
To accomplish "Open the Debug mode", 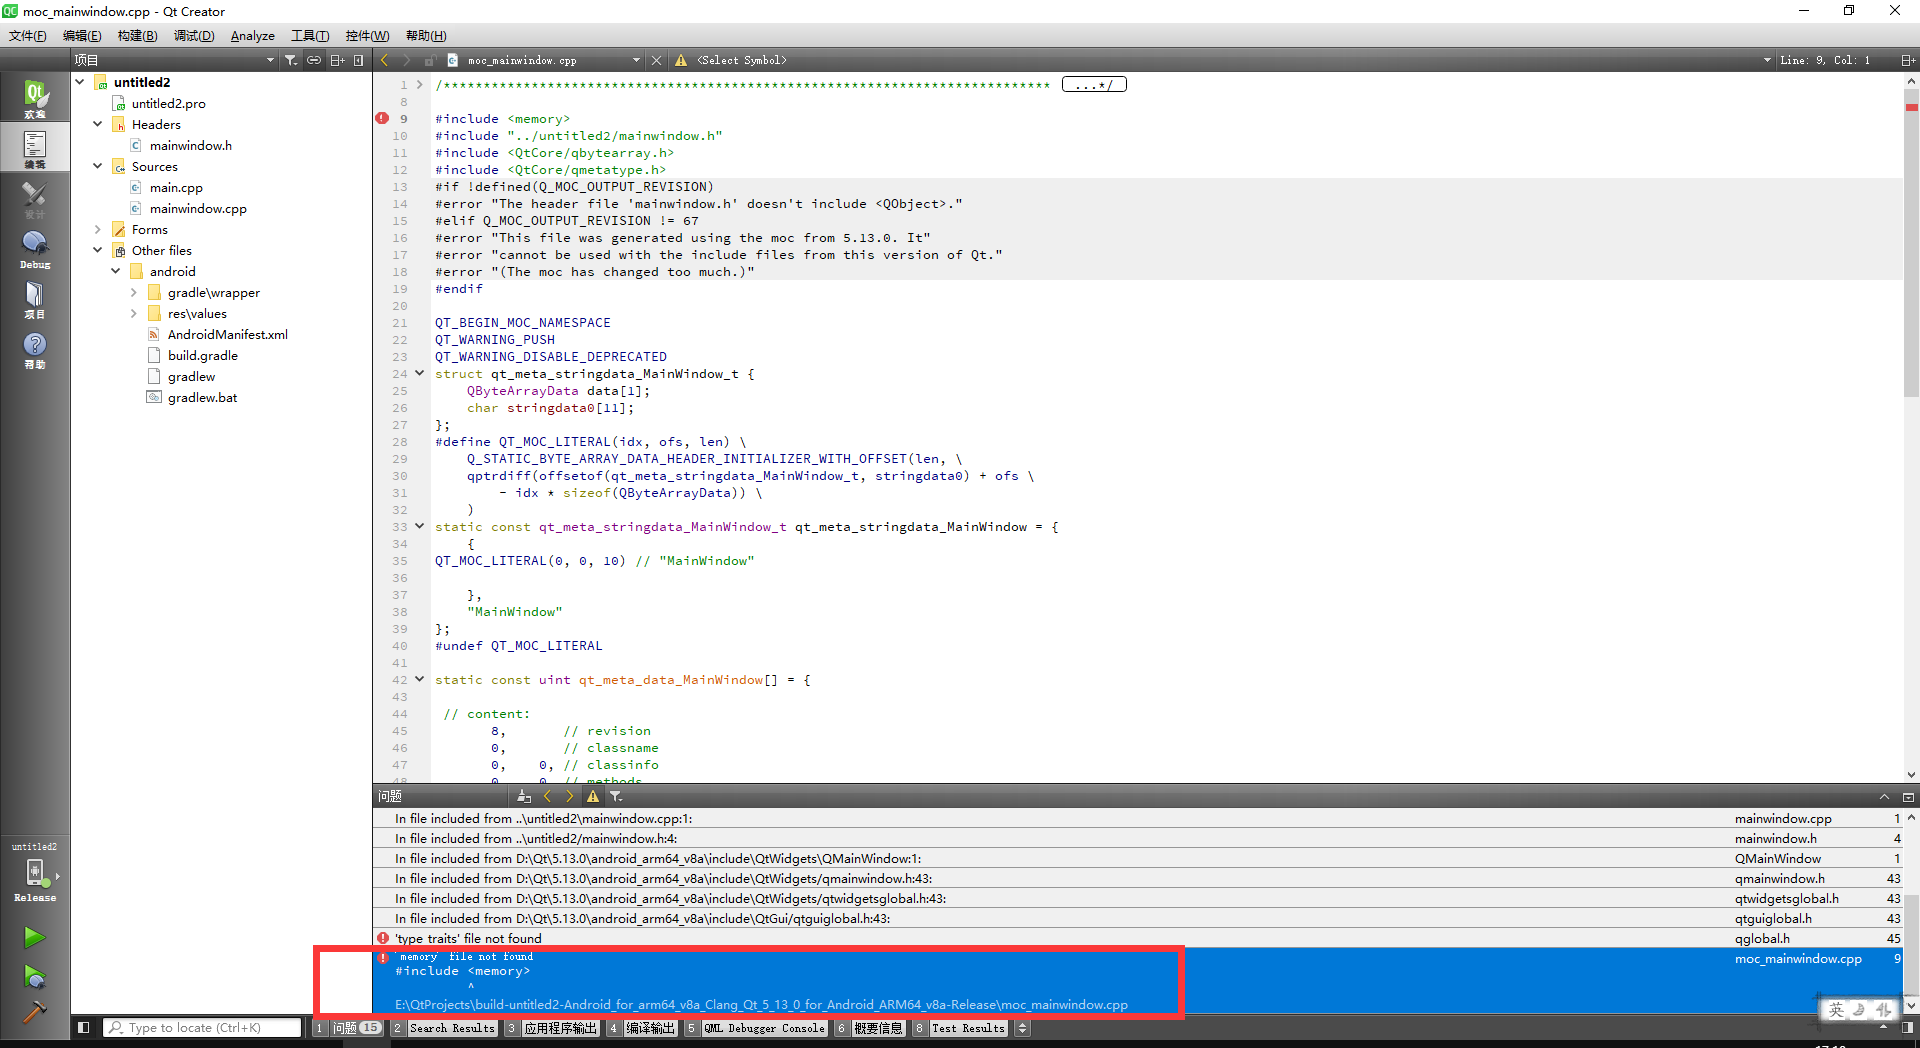I will coord(35,248).
